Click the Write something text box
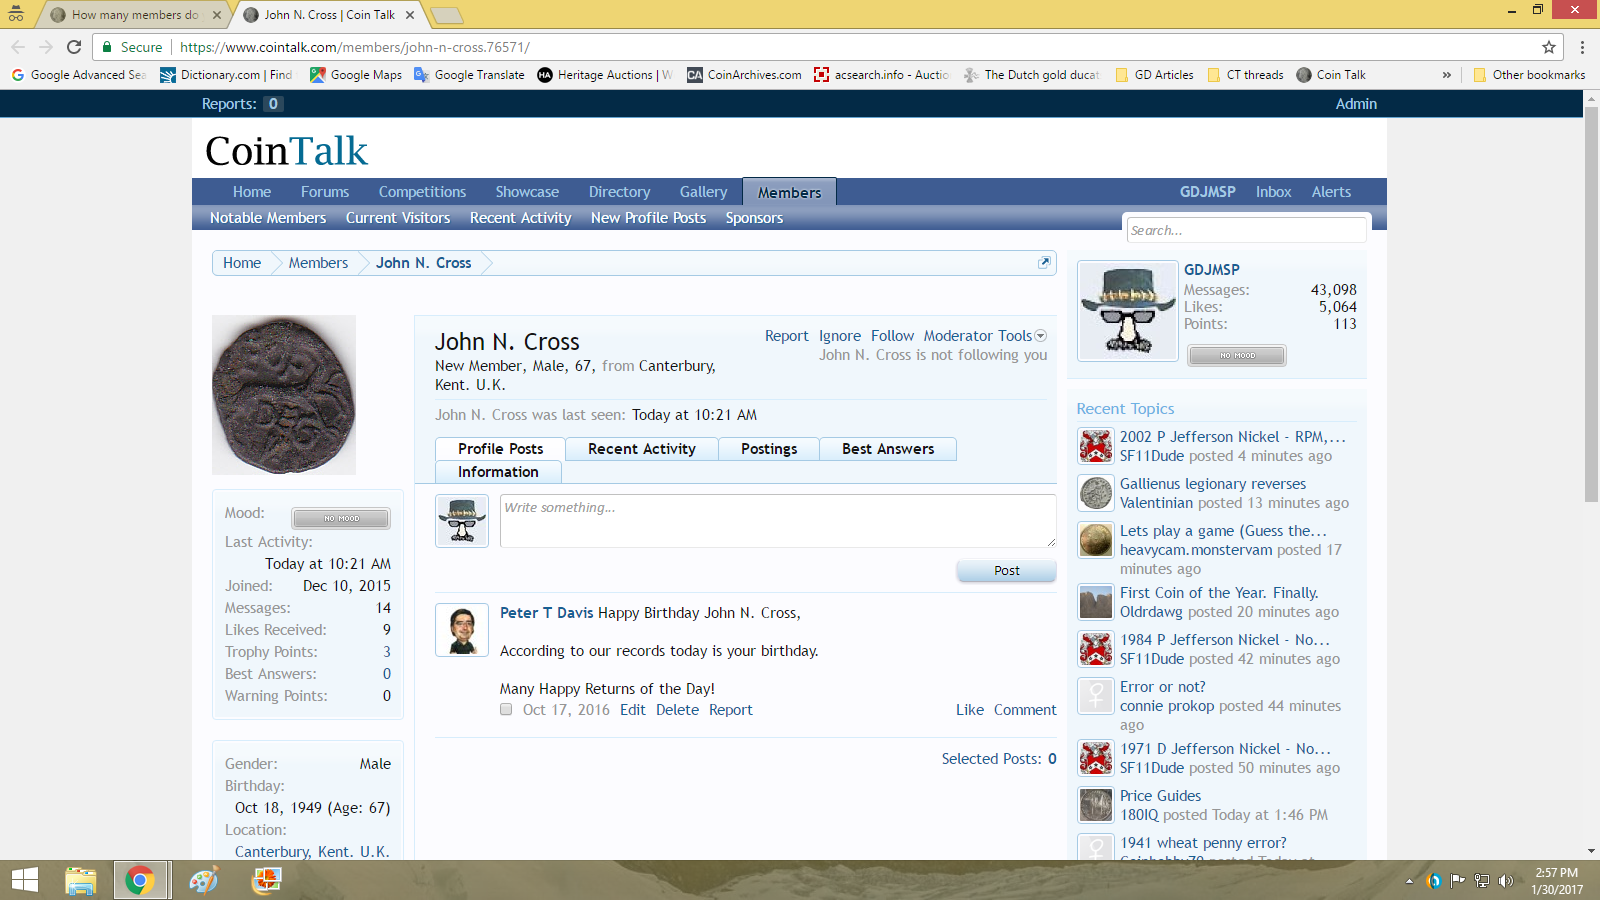 coord(778,521)
